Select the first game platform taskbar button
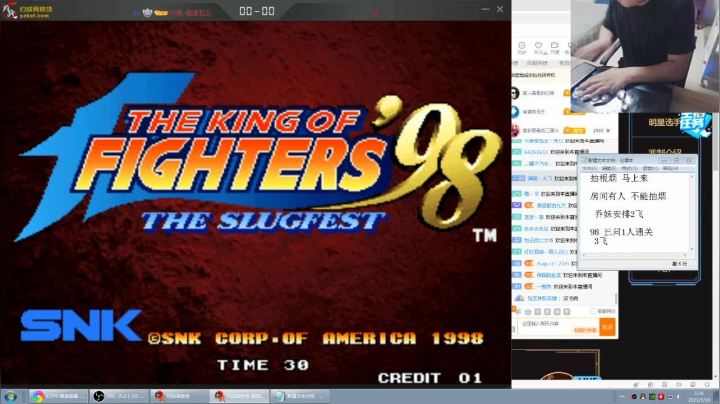The height and width of the screenshot is (404, 720). (180, 396)
